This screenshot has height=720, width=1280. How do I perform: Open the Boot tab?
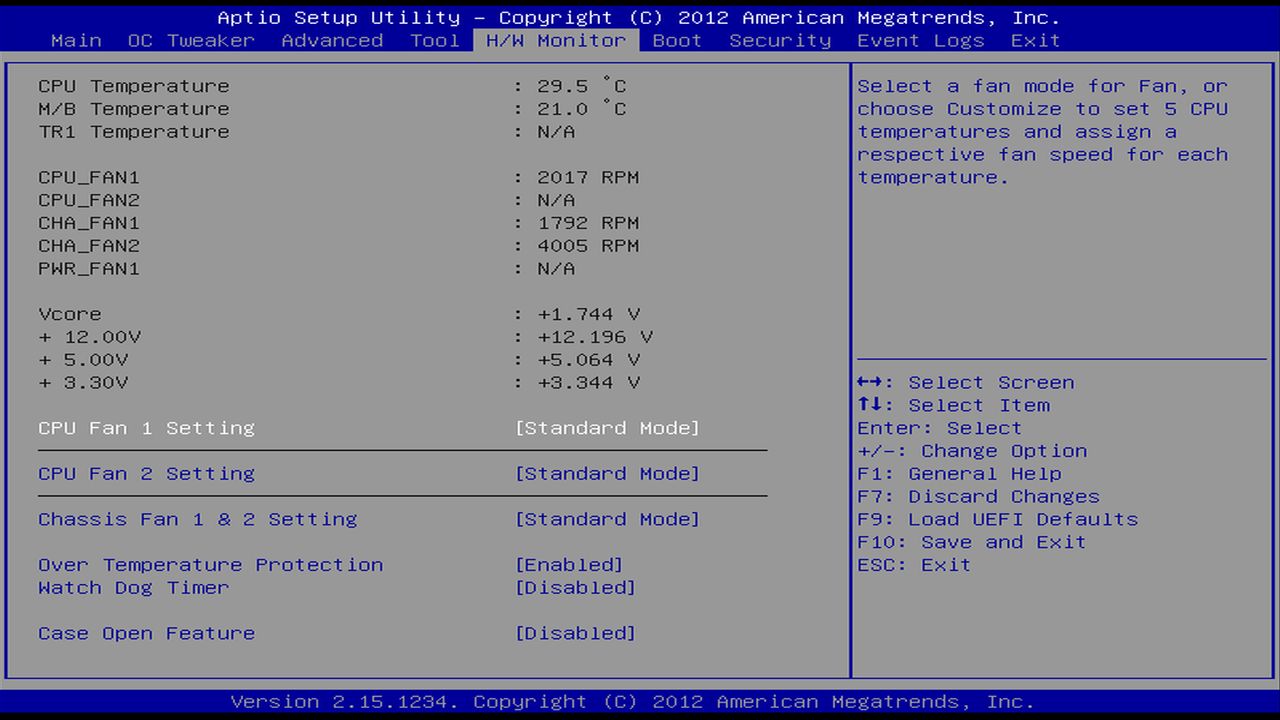[x=677, y=41]
